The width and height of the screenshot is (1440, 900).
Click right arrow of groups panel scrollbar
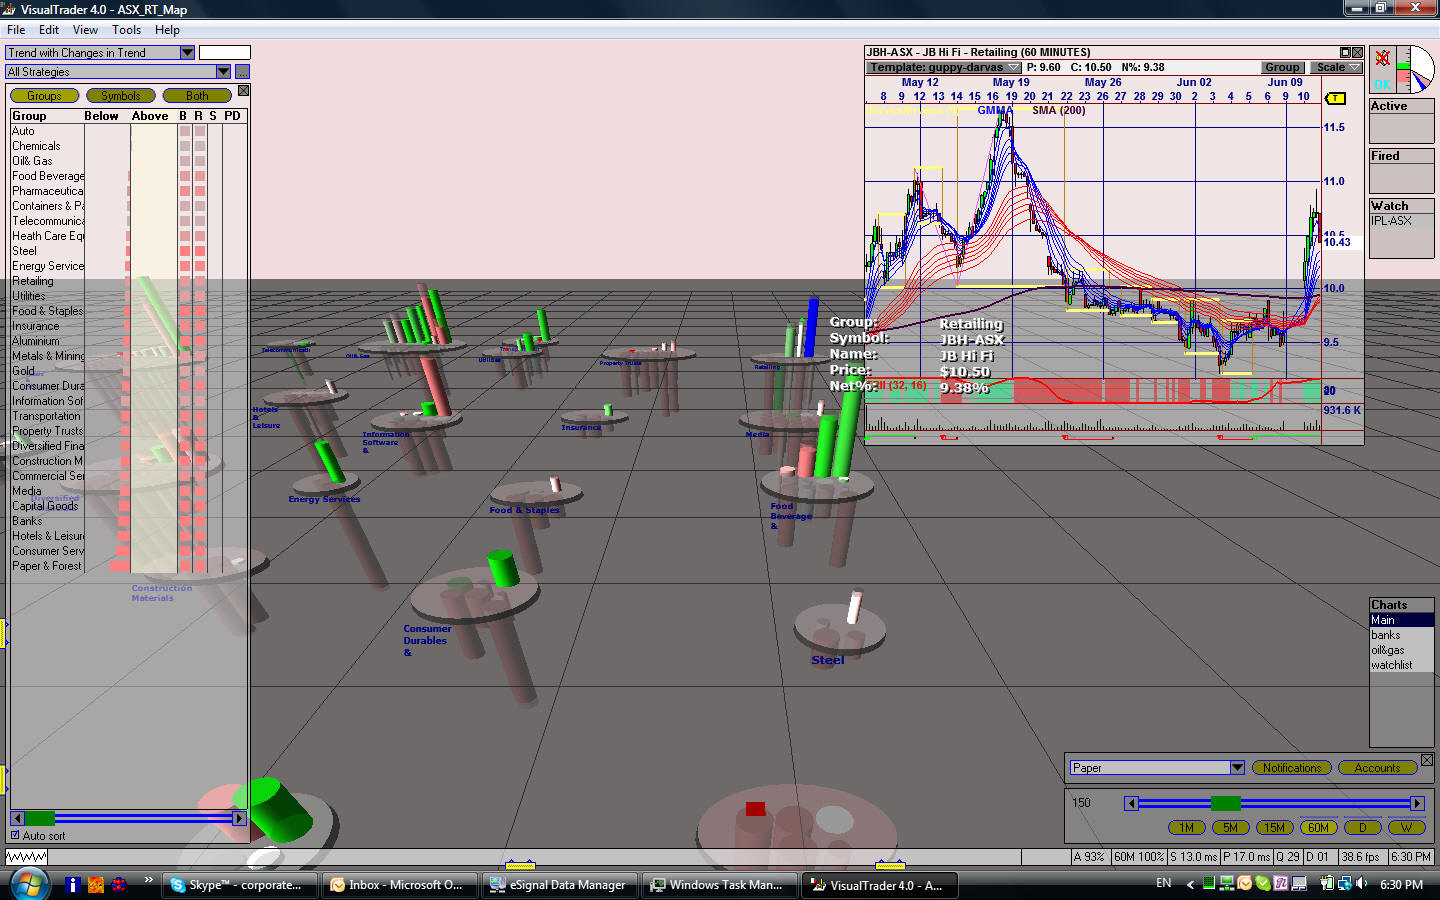click(238, 818)
